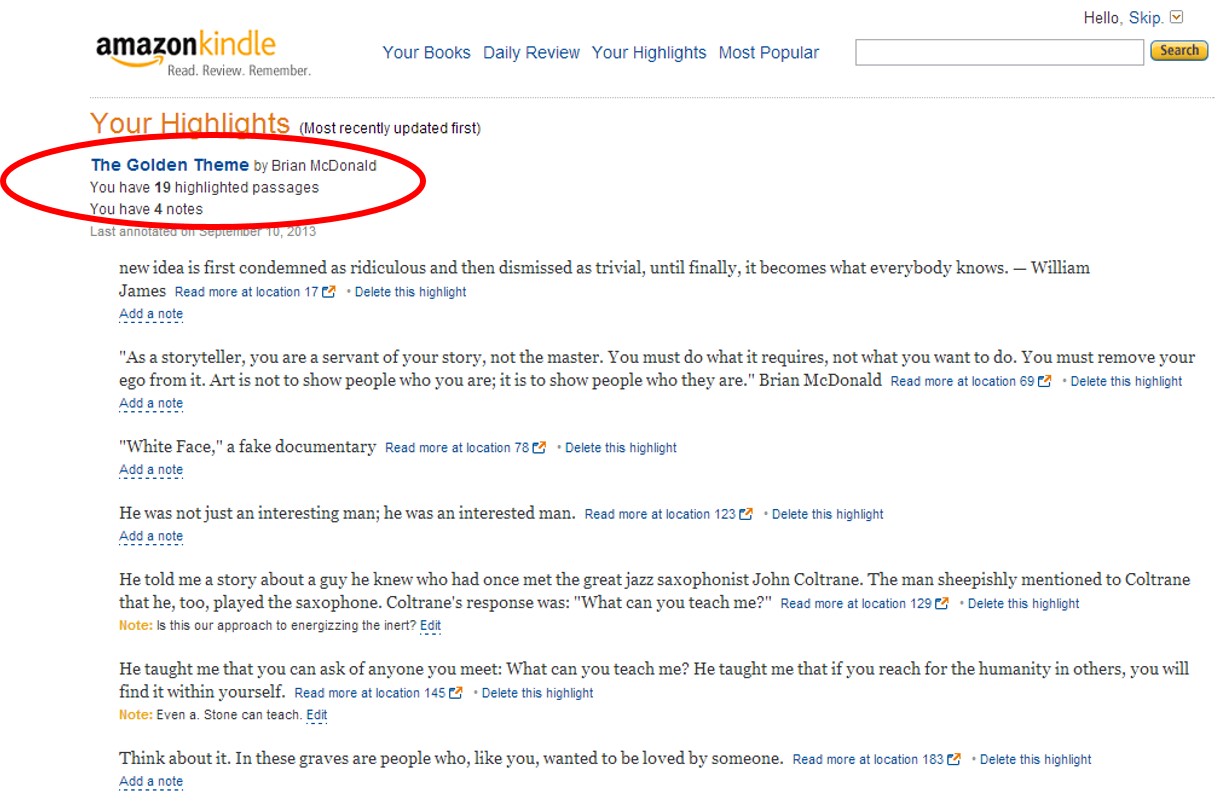Open external link icon at location 78
Screen dimensions: 1226x806
(x=539, y=448)
